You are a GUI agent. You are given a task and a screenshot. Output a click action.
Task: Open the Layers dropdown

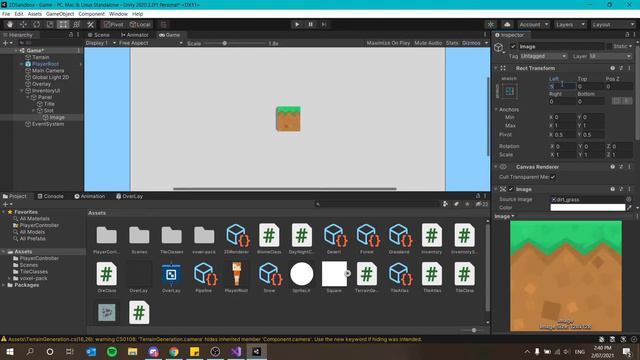click(x=570, y=24)
